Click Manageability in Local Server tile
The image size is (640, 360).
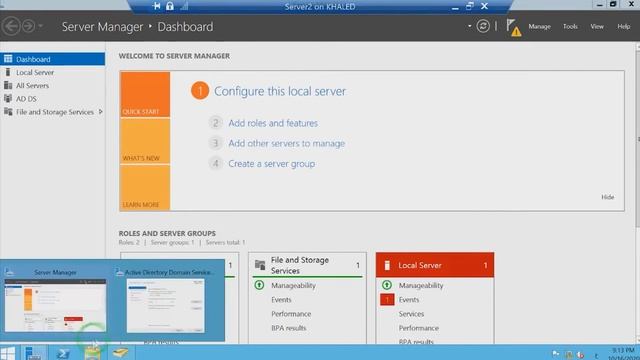(x=421, y=285)
